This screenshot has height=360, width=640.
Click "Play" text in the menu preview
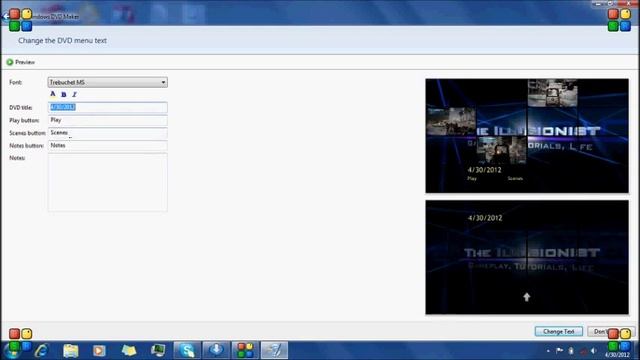point(472,178)
